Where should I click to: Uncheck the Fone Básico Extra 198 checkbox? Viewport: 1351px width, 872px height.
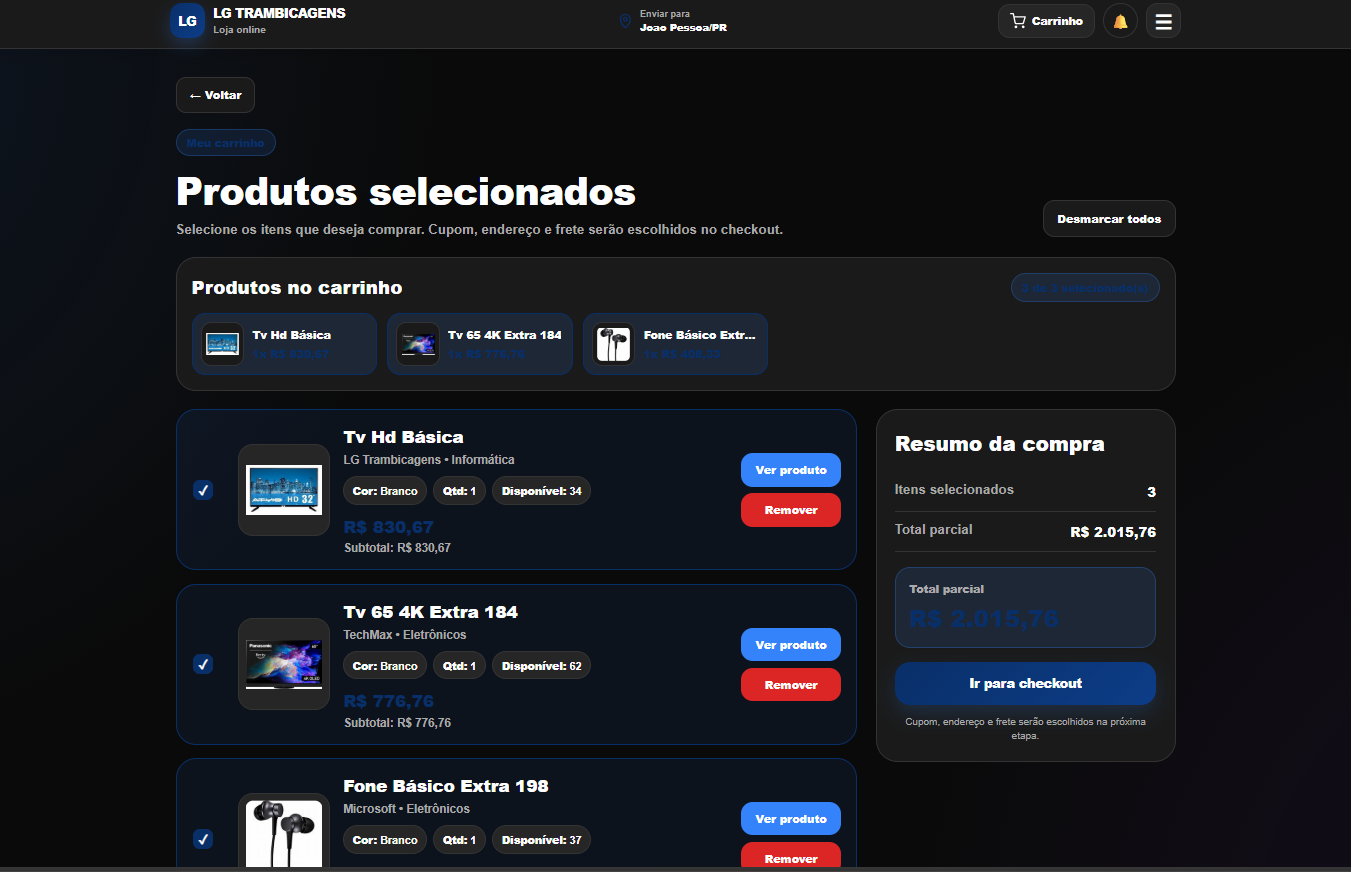(203, 838)
